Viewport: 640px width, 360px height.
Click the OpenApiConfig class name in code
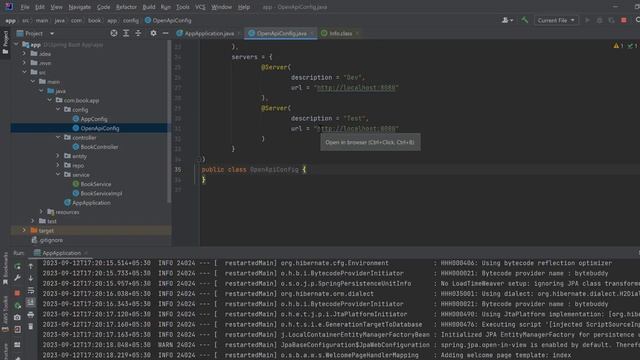[274, 169]
